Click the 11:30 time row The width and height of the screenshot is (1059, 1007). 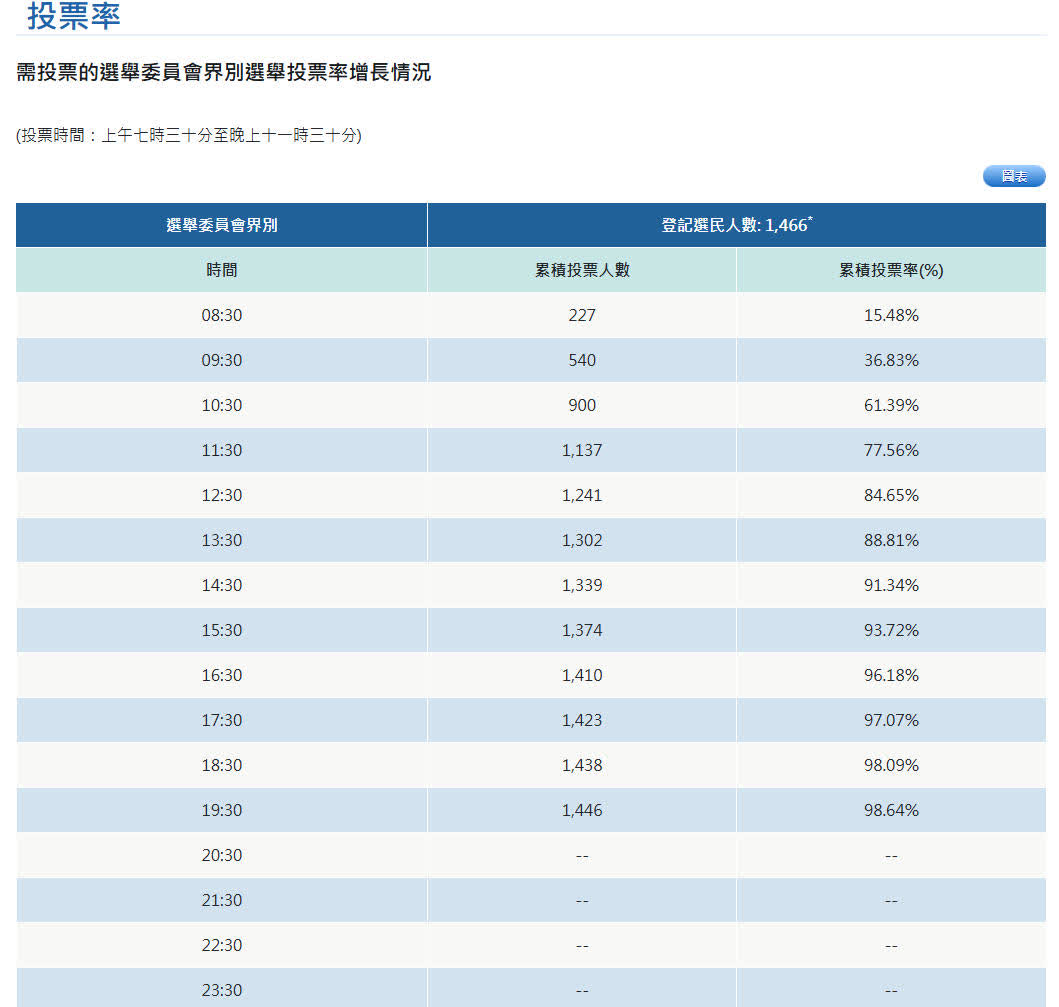click(221, 450)
